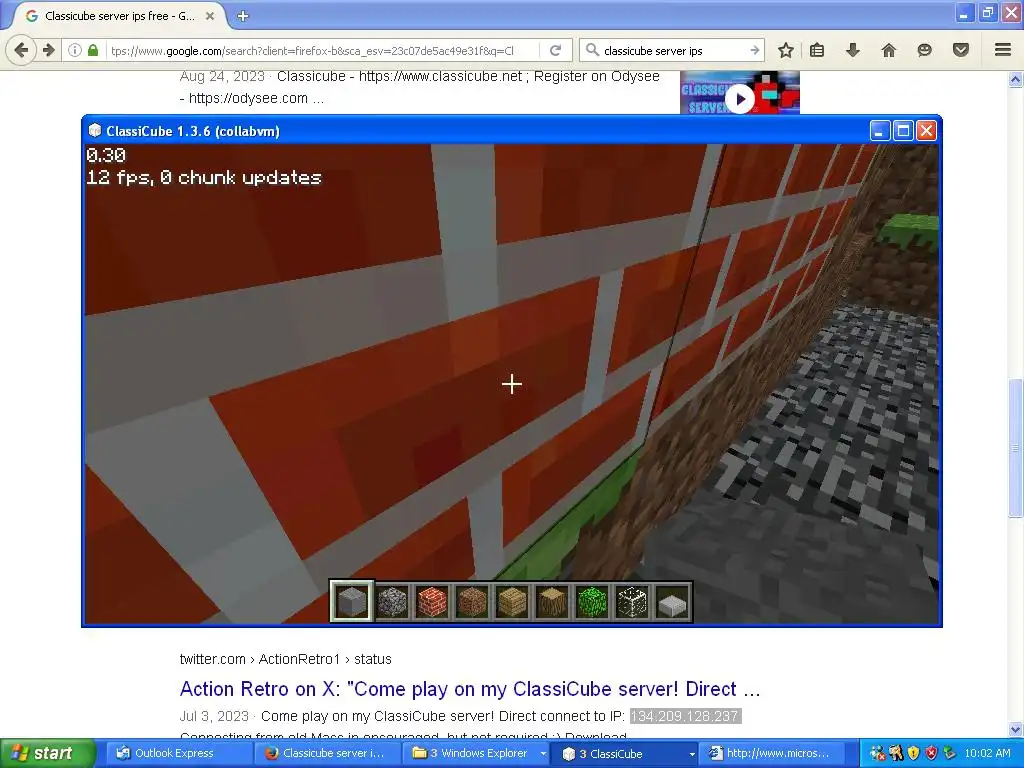
Task: Select the dirt block in the hotbar
Action: [x=472, y=601]
